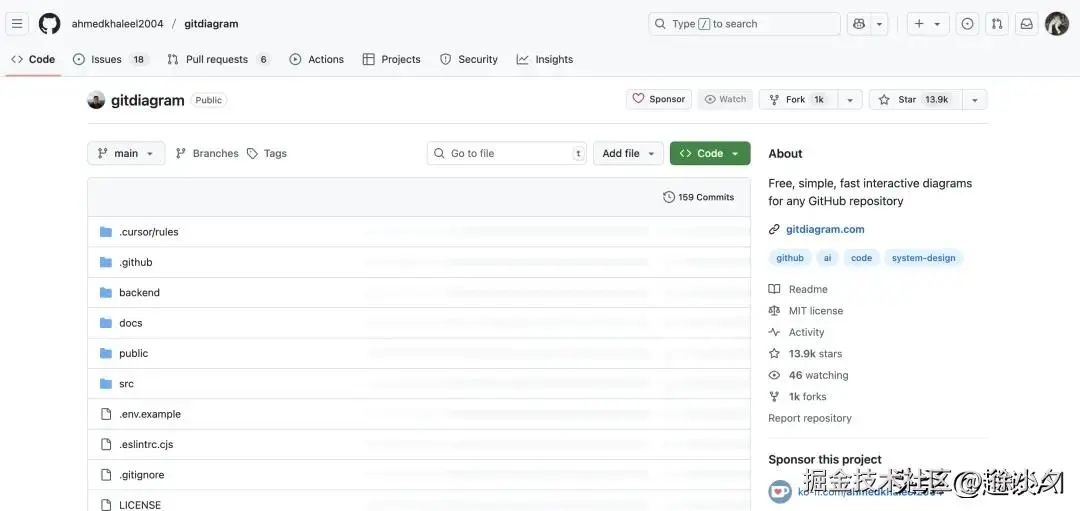Go to the GitHub homepage logo
Screen dimensions: 1080x511
coord(50,23)
